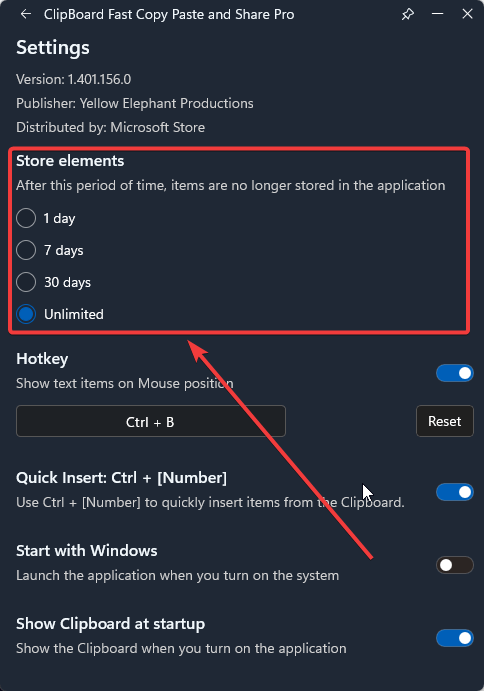
Task: Pin the window with the pushpin icon
Action: click(x=408, y=15)
